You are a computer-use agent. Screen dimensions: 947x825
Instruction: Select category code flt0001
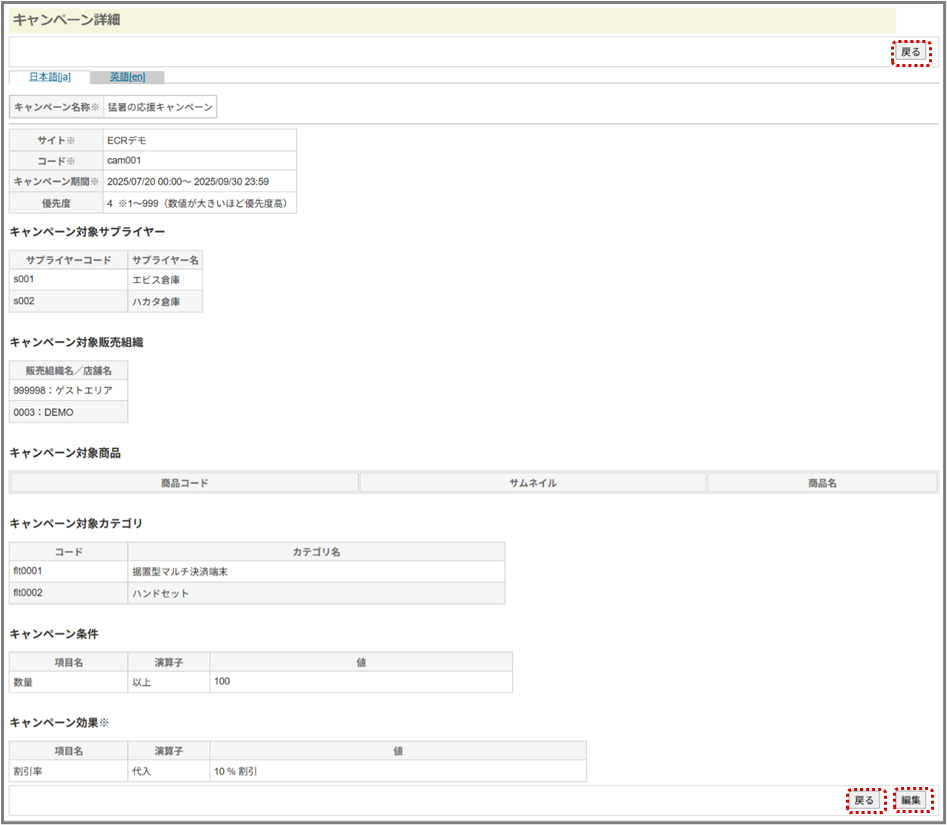click(28, 571)
